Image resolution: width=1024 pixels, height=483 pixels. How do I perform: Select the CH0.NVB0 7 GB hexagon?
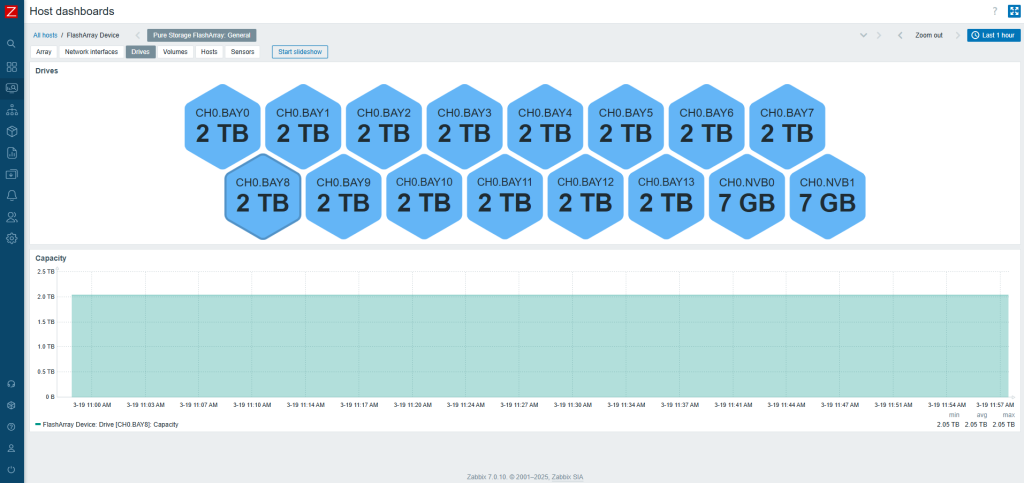pyautogui.click(x=746, y=196)
